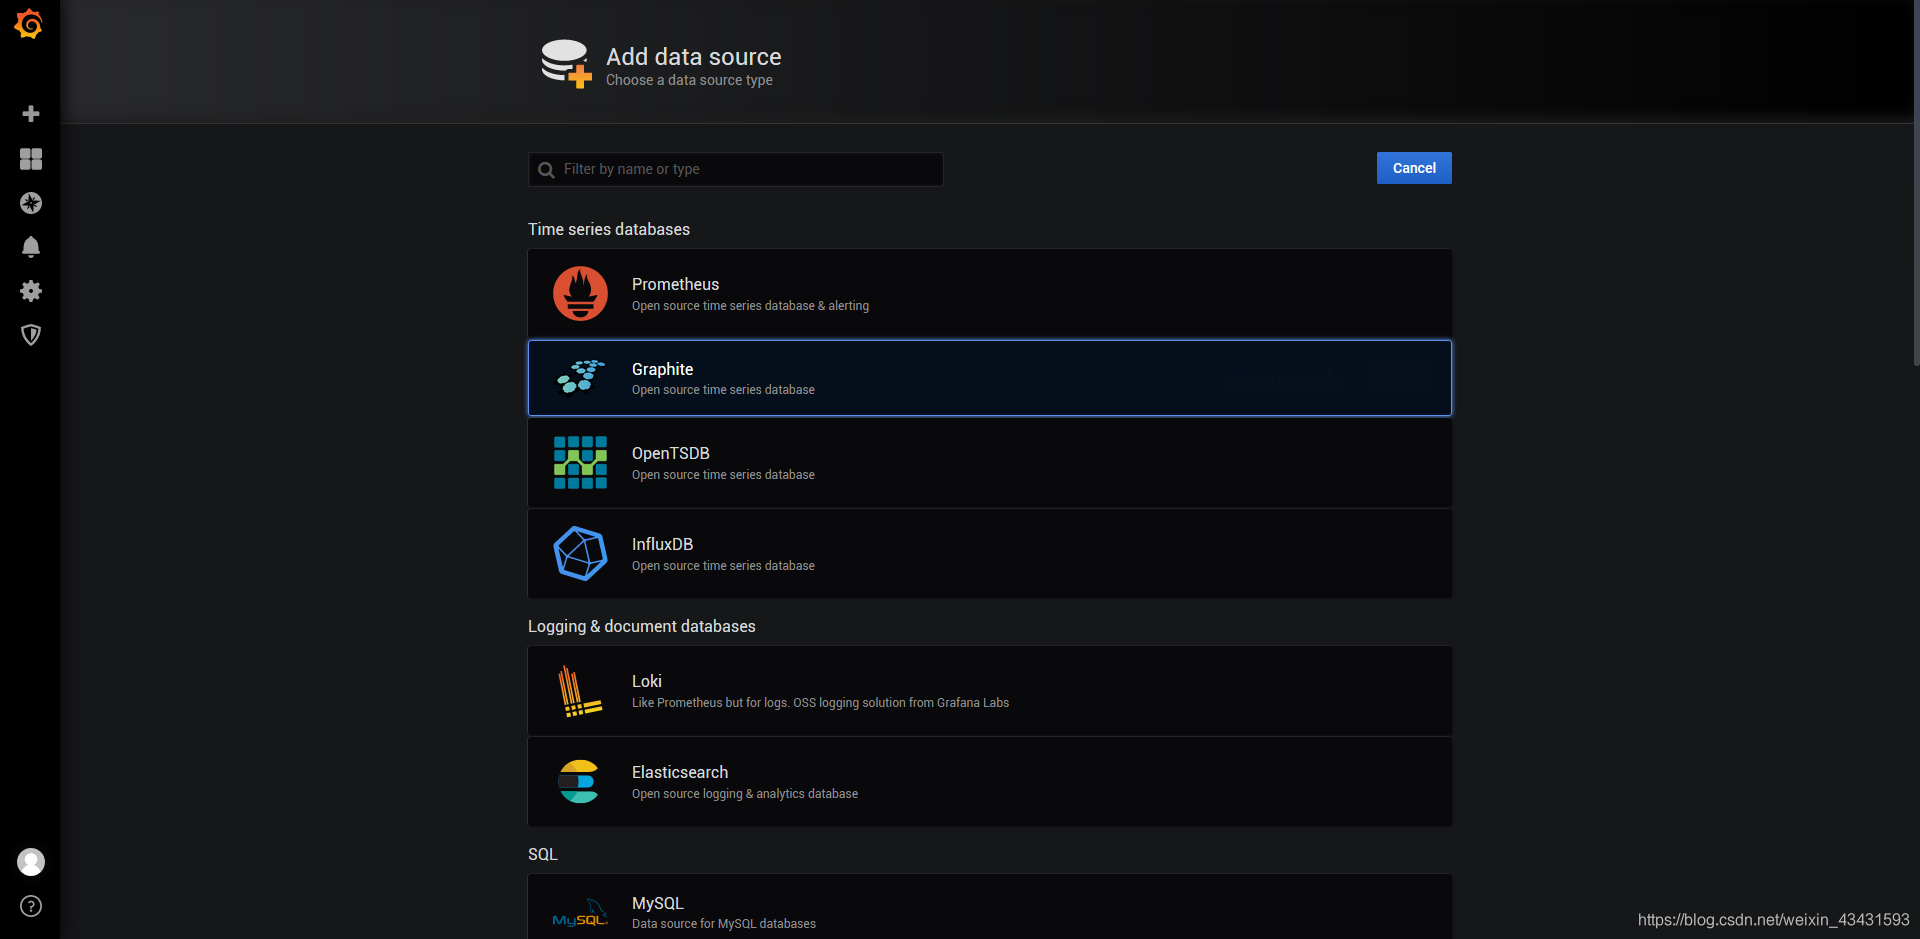This screenshot has width=1920, height=939.
Task: Click the page vertical scrollbar
Action: 1915,185
